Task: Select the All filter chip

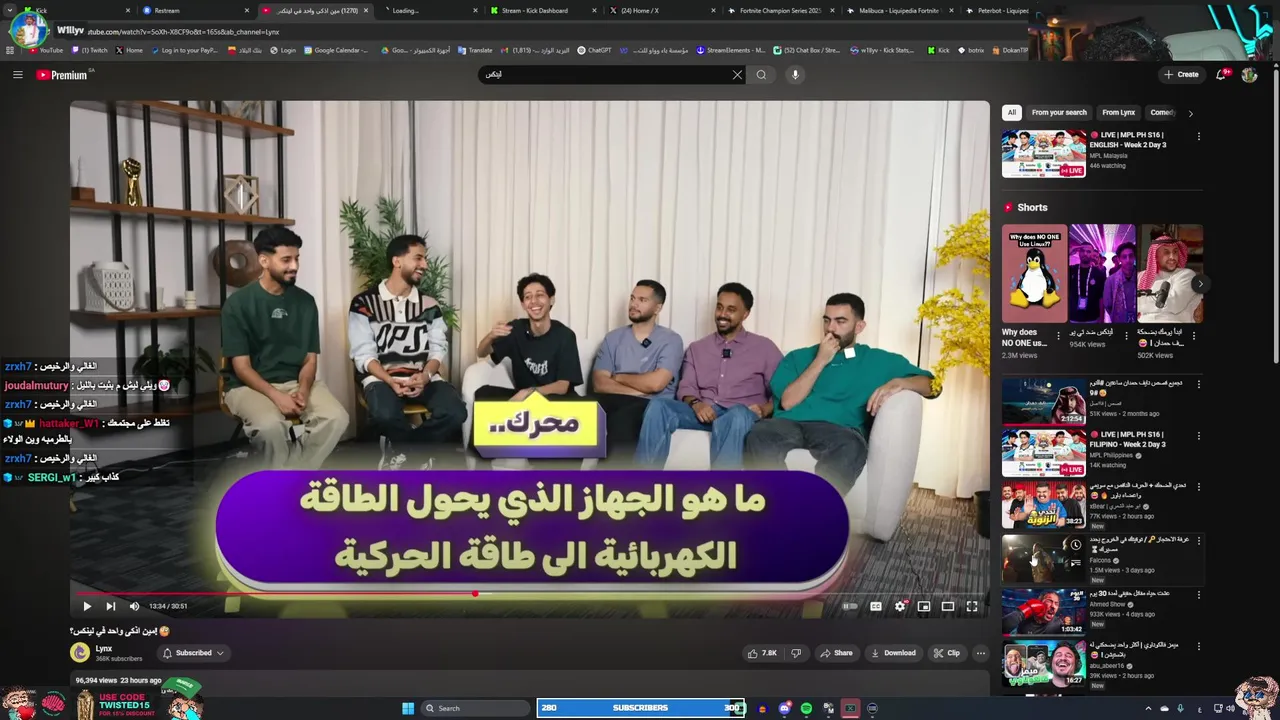Action: [x=1012, y=113]
